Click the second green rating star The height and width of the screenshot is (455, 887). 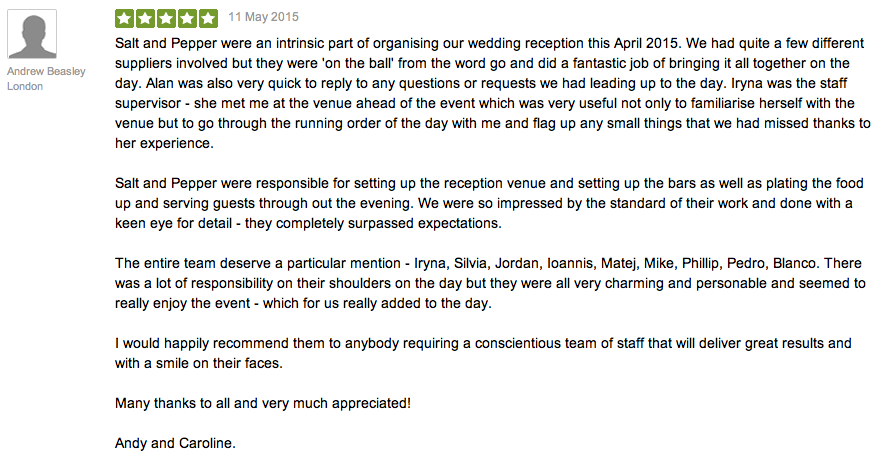click(145, 18)
